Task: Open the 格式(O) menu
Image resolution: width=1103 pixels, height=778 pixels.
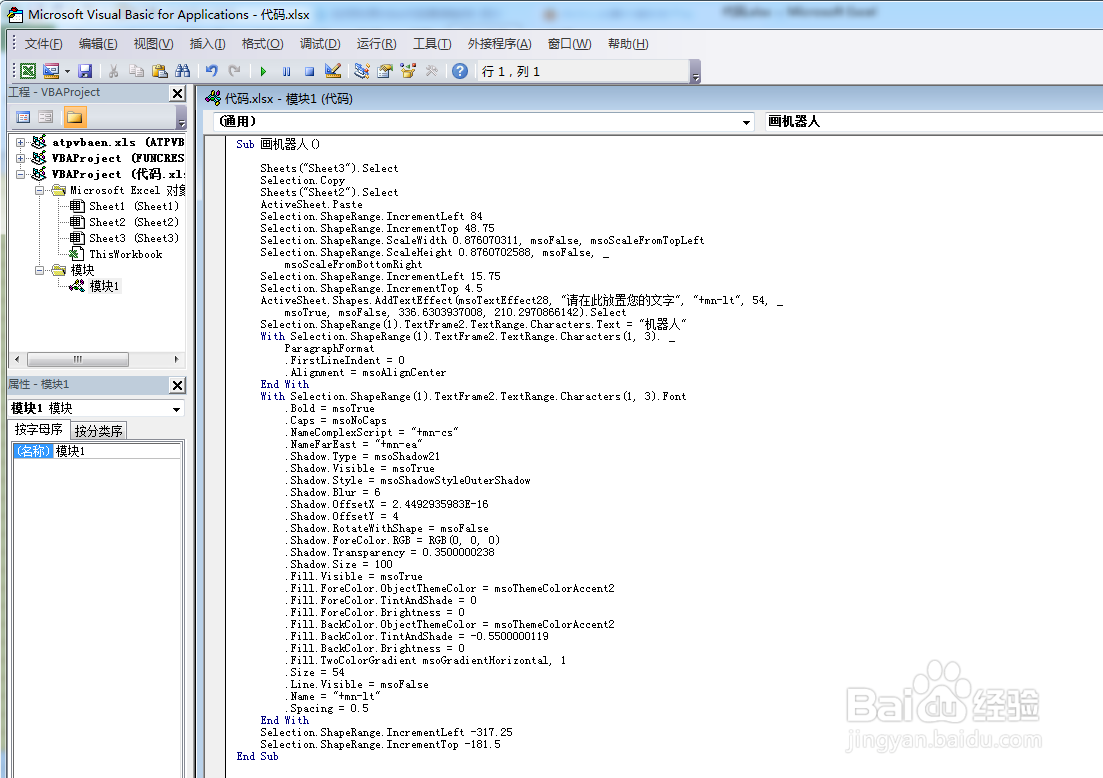Action: coord(262,44)
